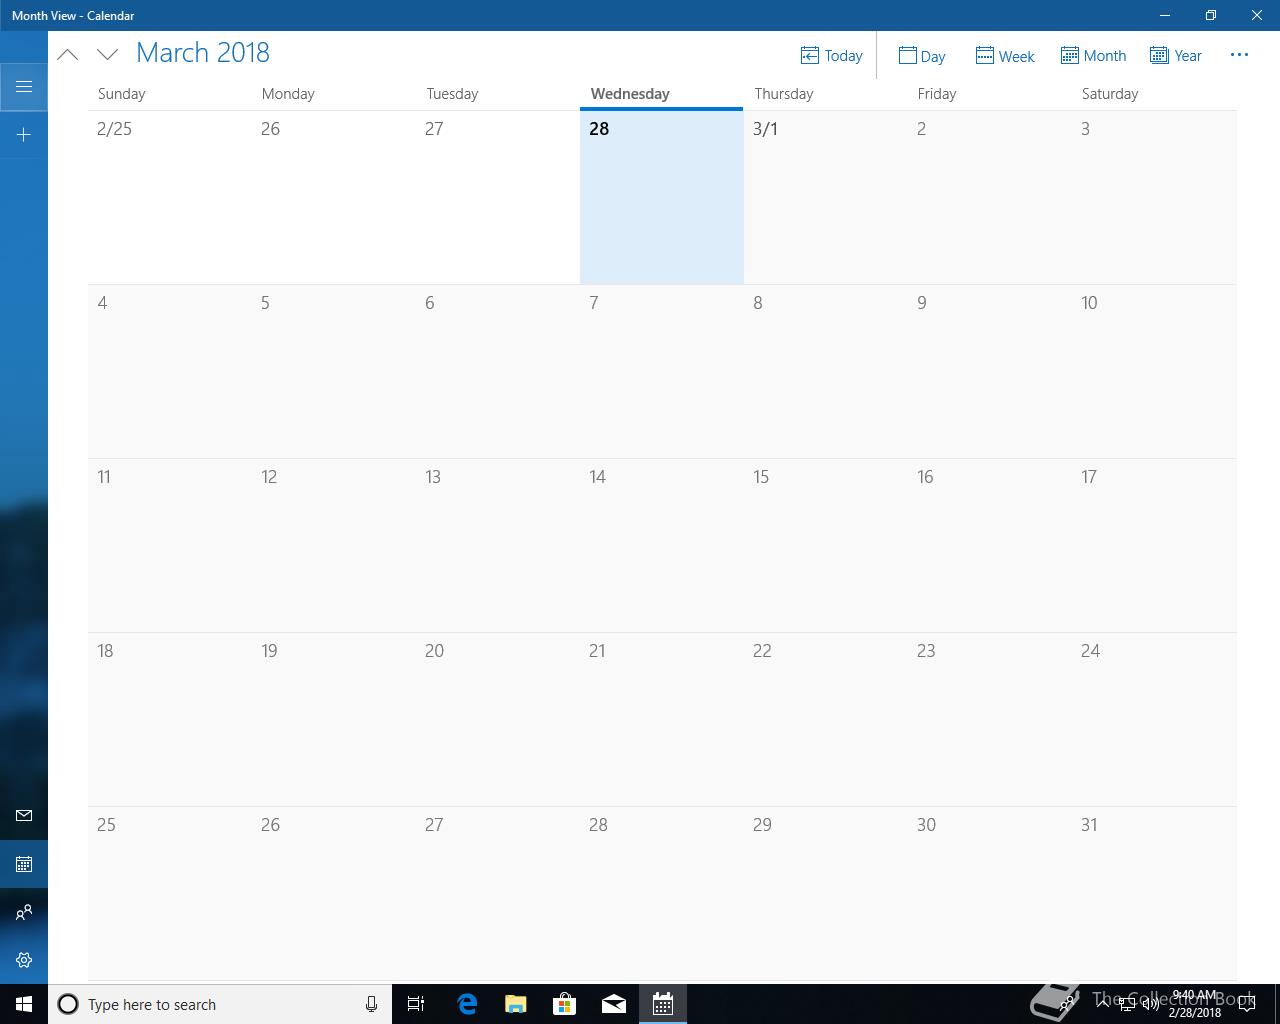Click day 30 in the calendar
The width and height of the screenshot is (1280, 1024).
pos(989,893)
